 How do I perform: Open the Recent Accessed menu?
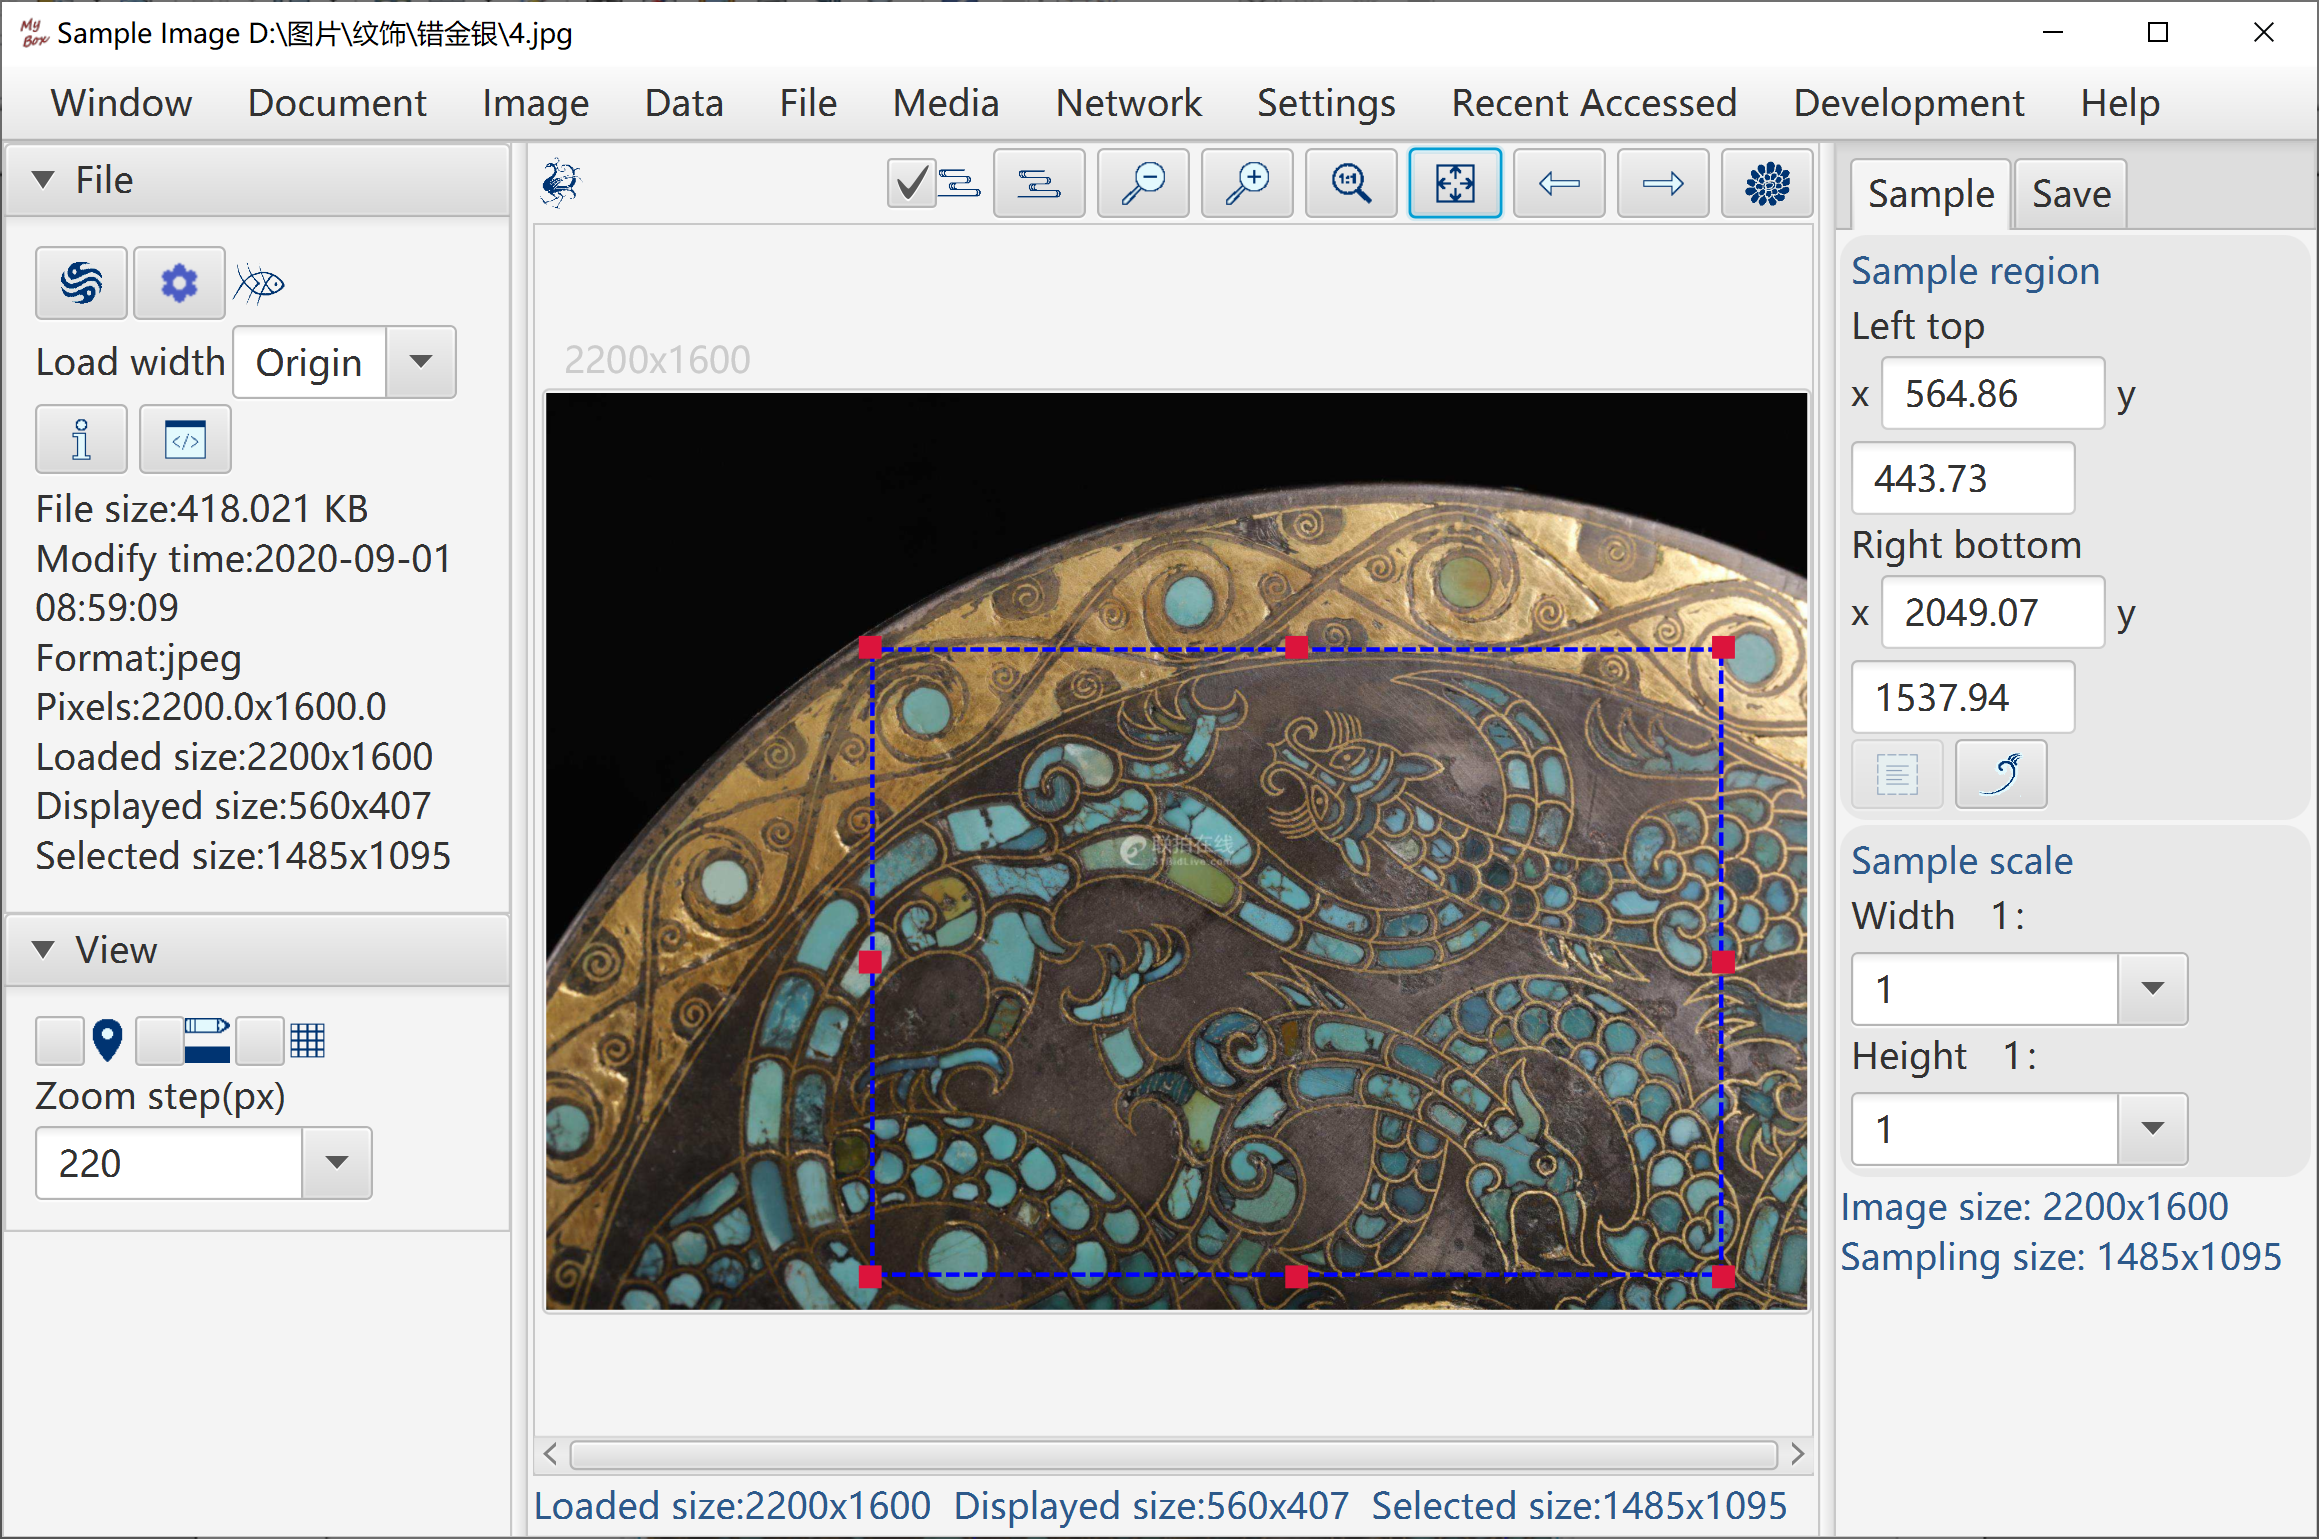tap(1594, 103)
